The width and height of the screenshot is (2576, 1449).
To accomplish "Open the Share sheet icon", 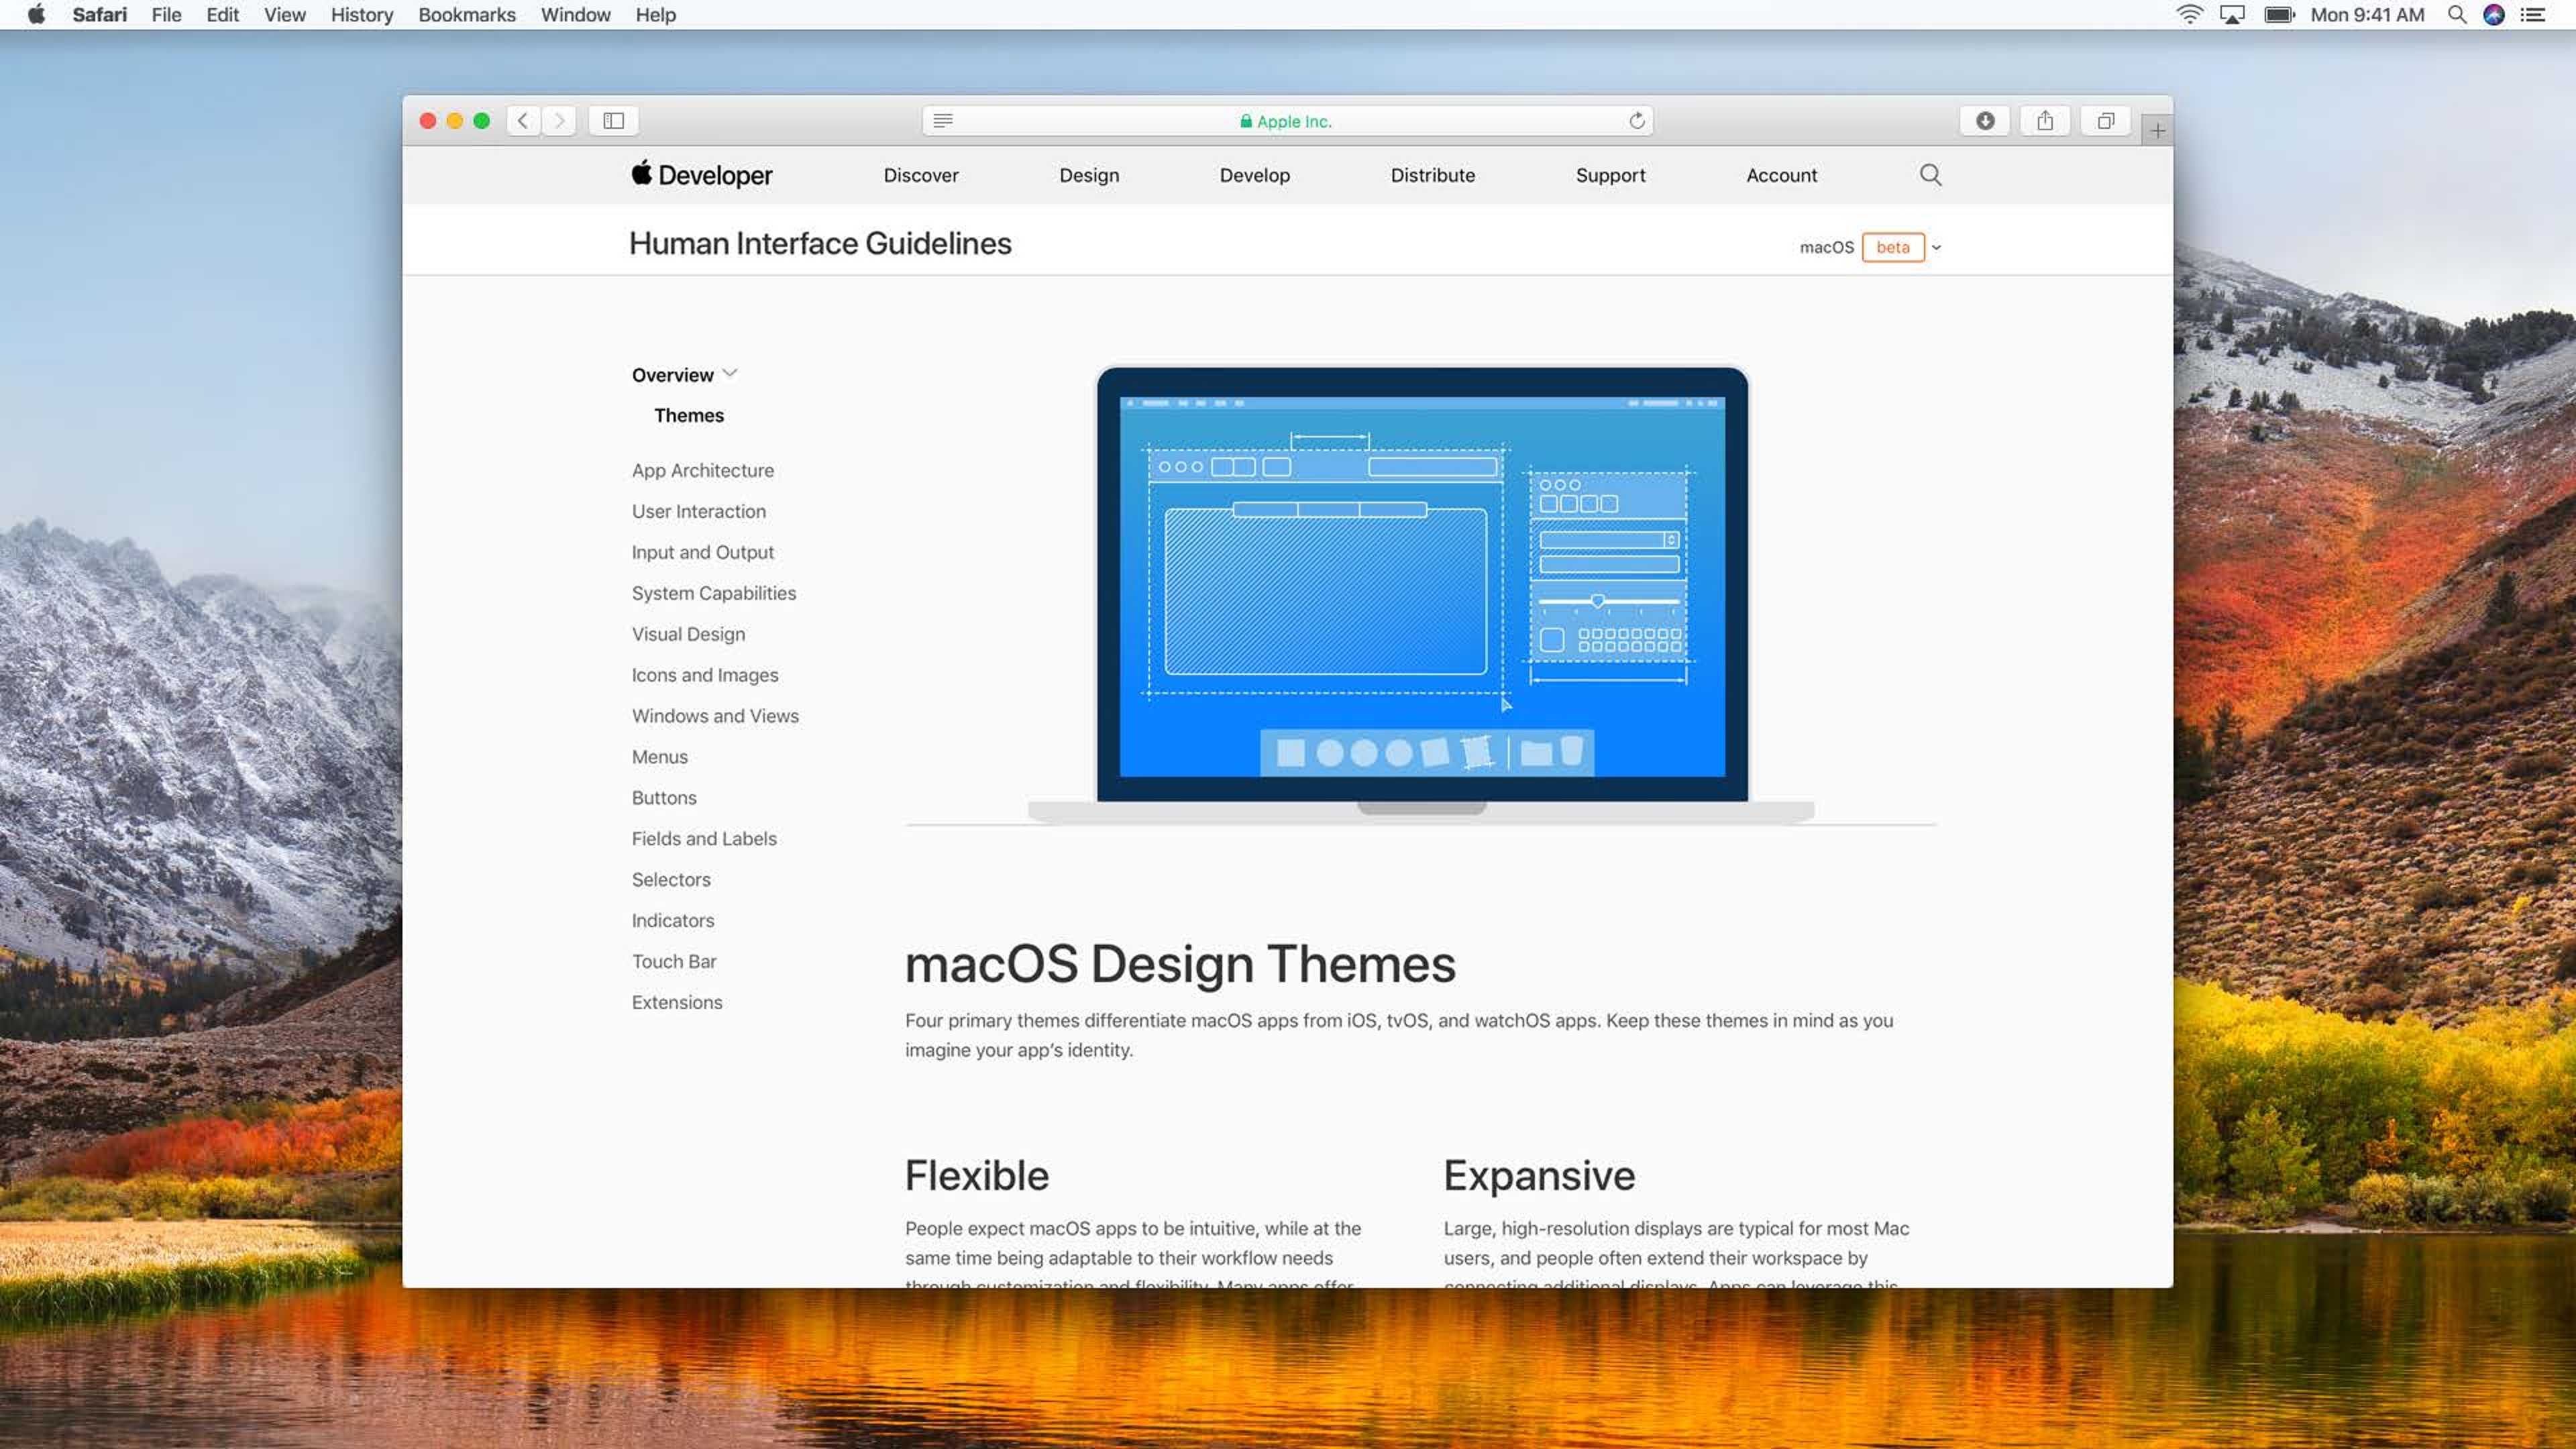I will pyautogui.click(x=2045, y=121).
